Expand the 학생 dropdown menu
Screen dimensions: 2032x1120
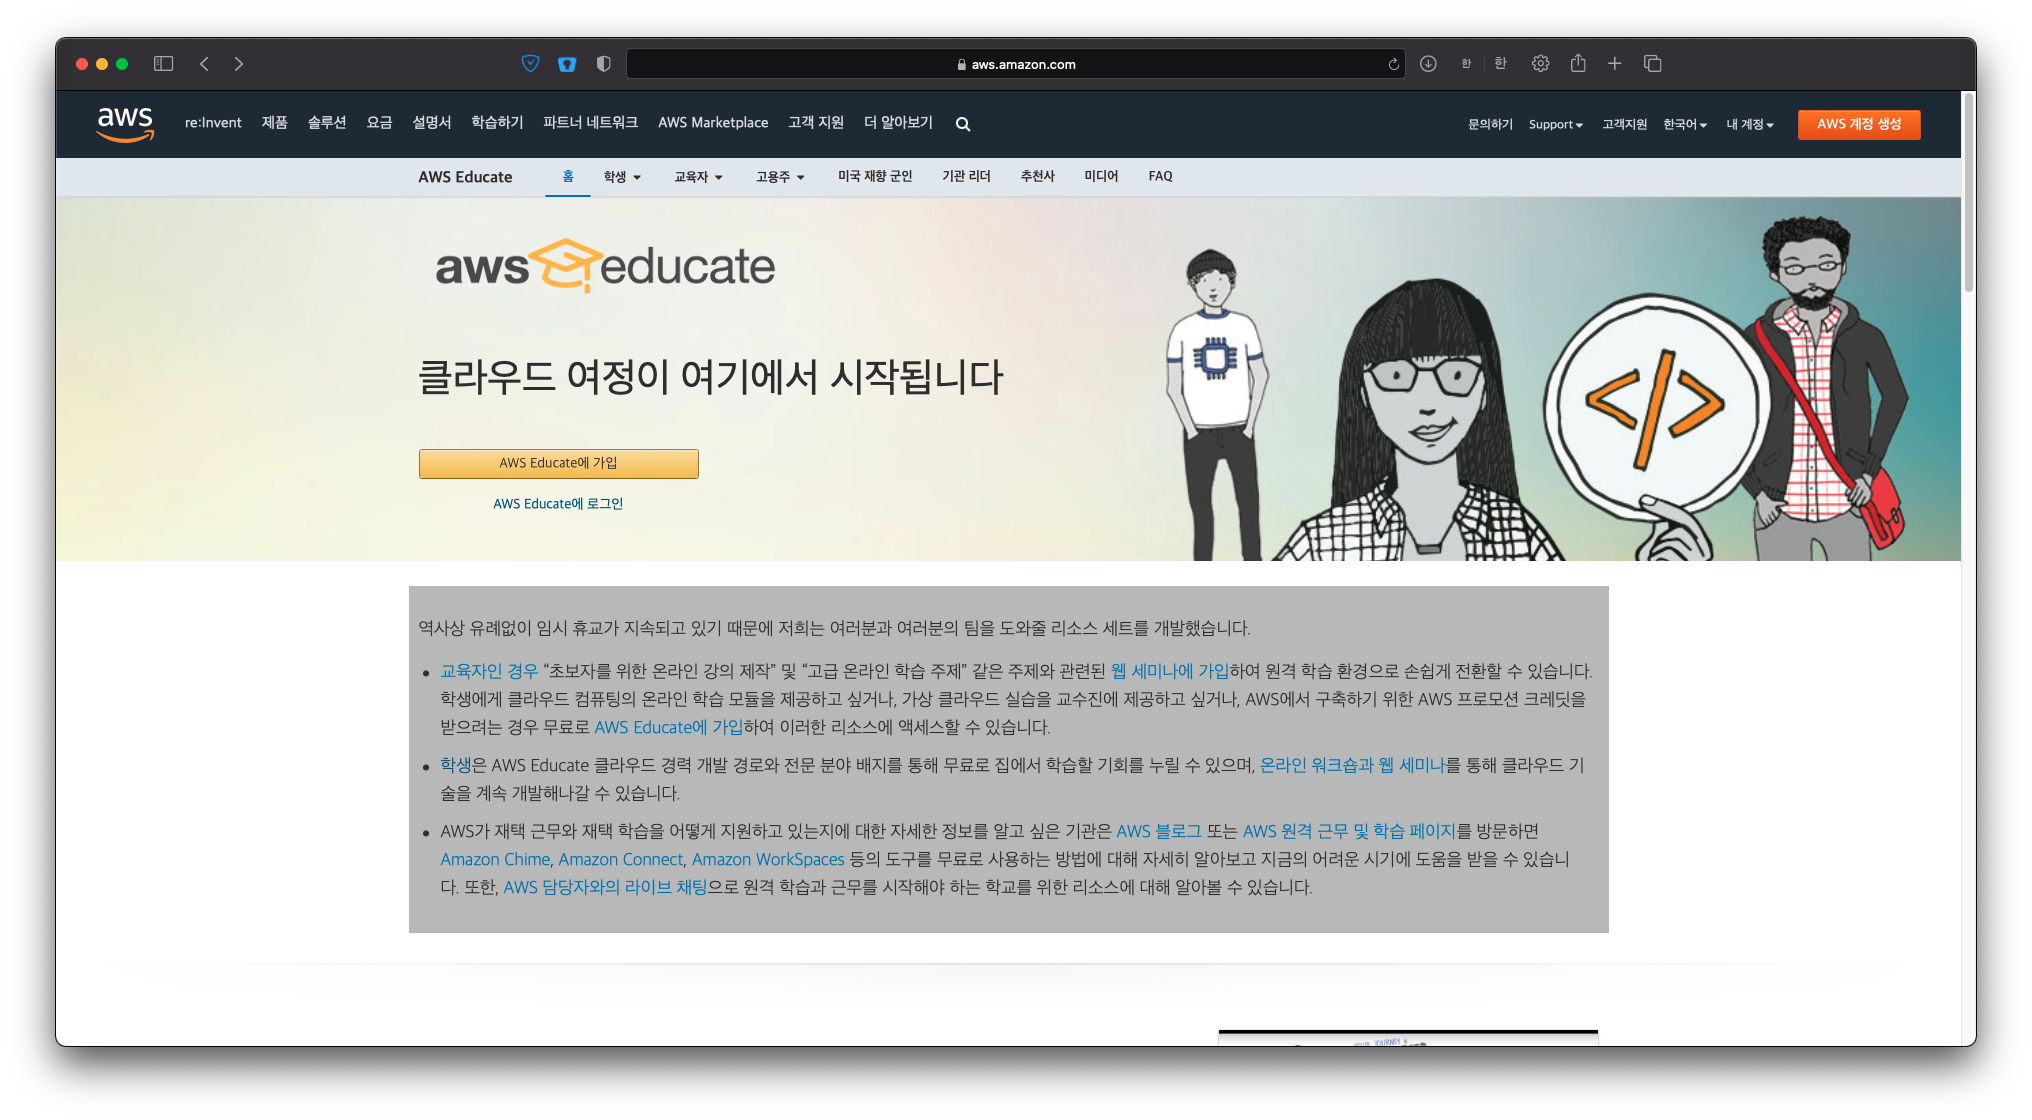[x=621, y=177]
